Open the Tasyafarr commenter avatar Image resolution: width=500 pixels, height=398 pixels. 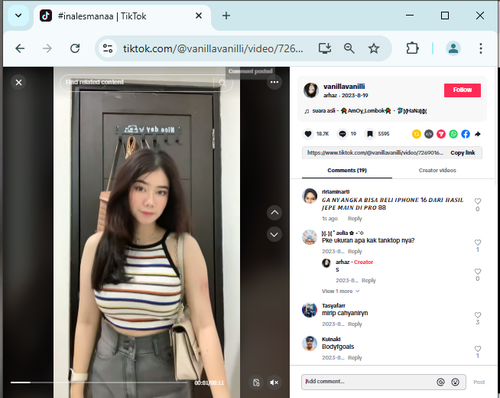point(310,310)
